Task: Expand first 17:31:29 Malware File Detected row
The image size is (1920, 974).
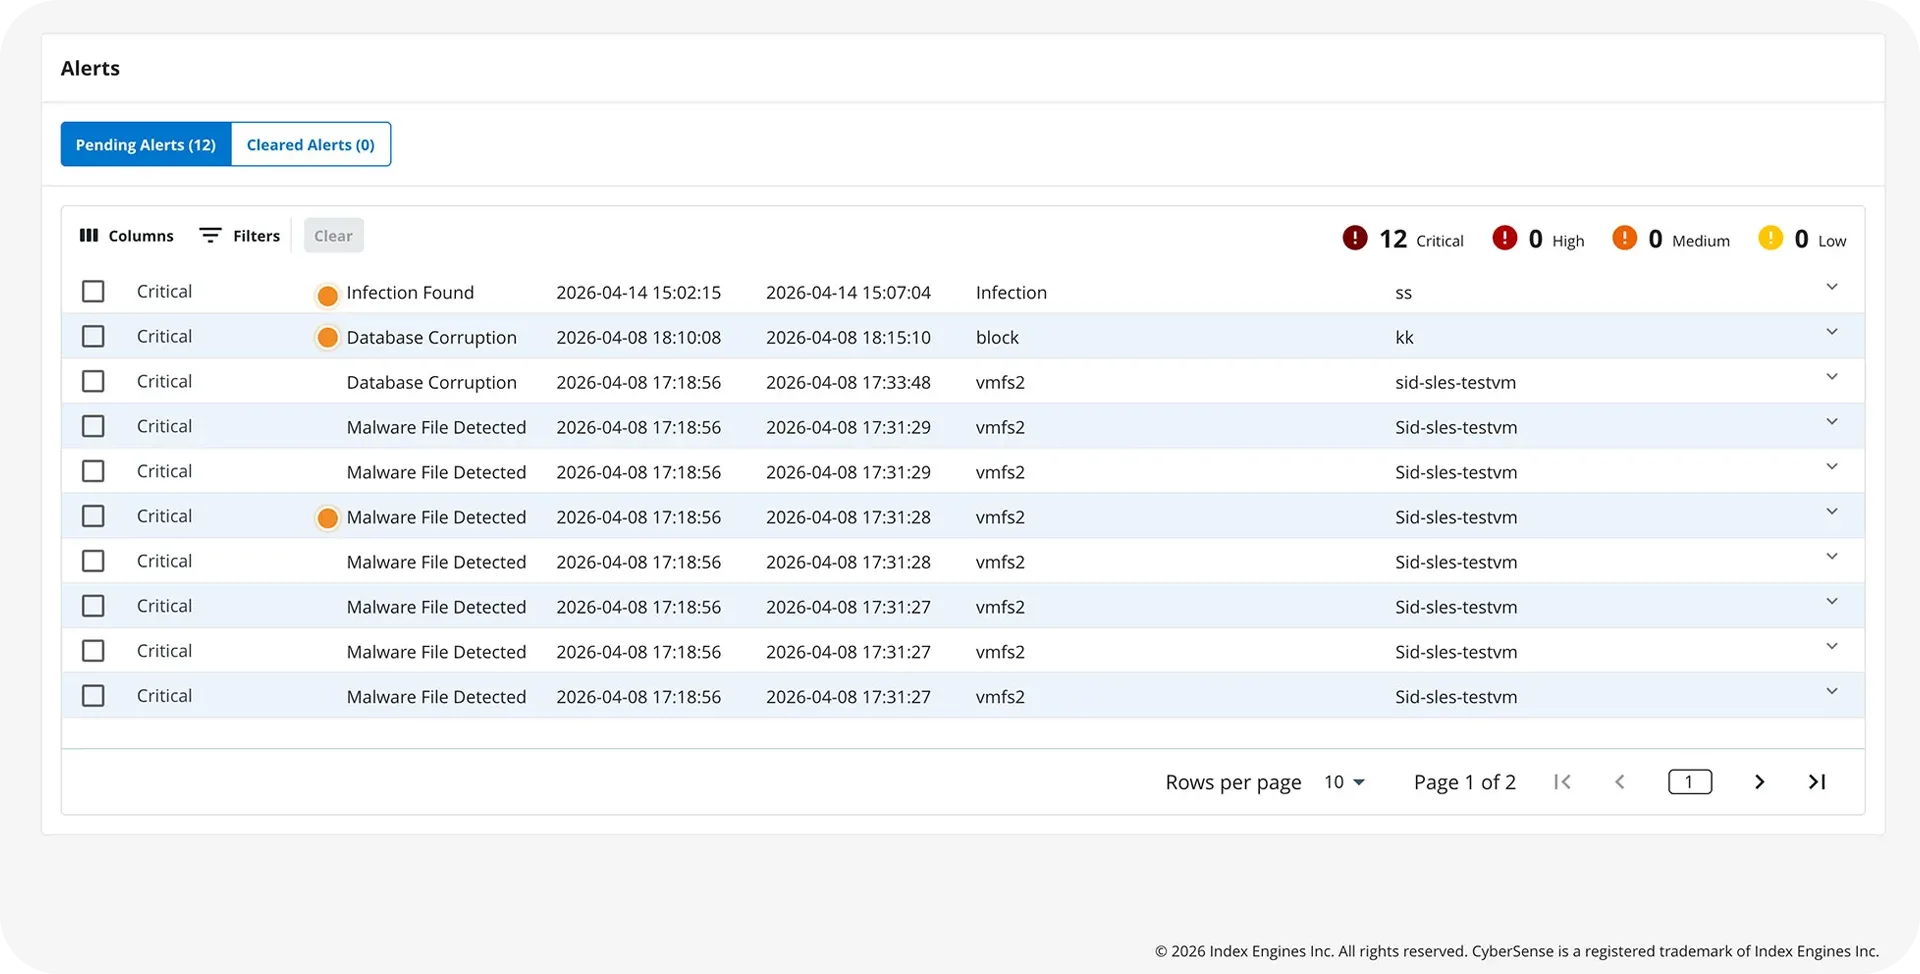Action: pyautogui.click(x=1832, y=422)
